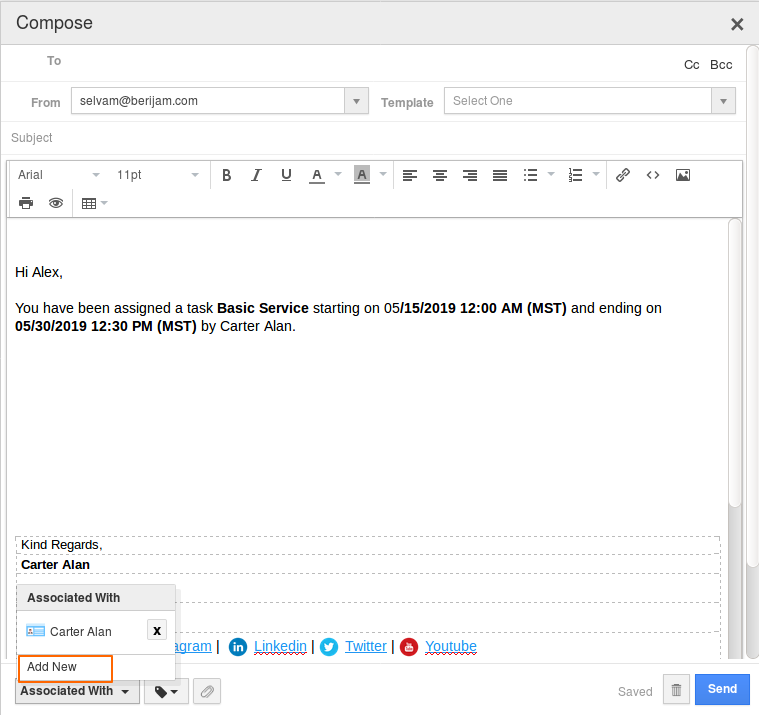Image resolution: width=759 pixels, height=715 pixels.
Task: Click the LinkedIn icon in signature
Action: (238, 647)
